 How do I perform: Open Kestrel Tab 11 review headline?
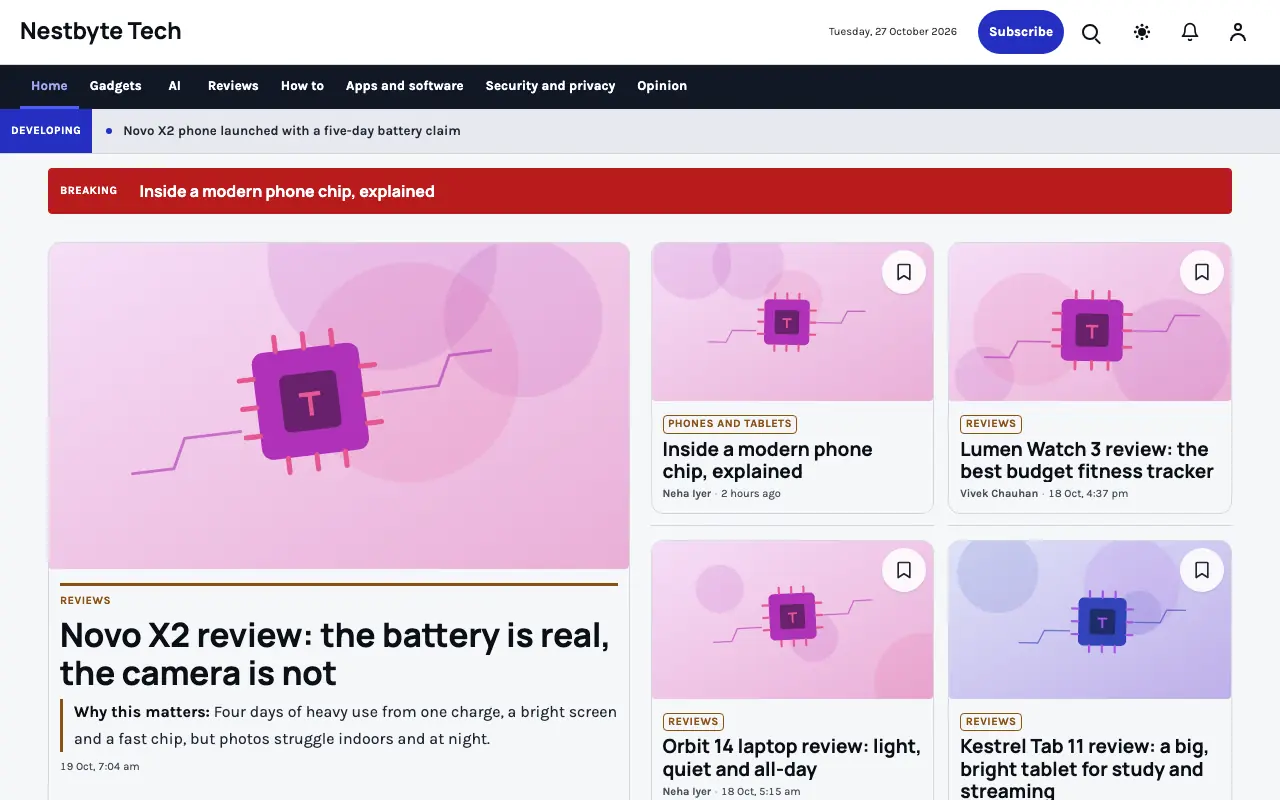tap(1084, 769)
